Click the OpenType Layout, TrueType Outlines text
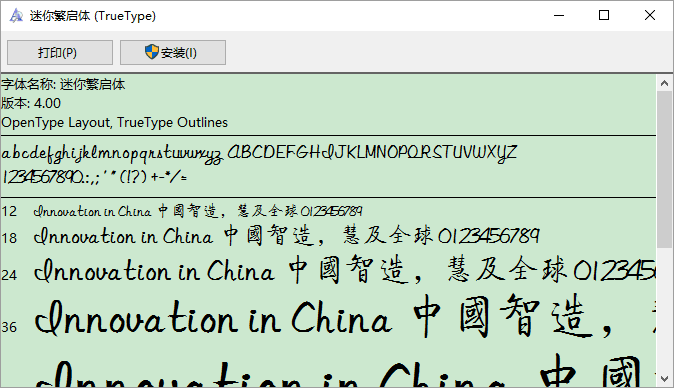674x388 pixels. click(114, 122)
